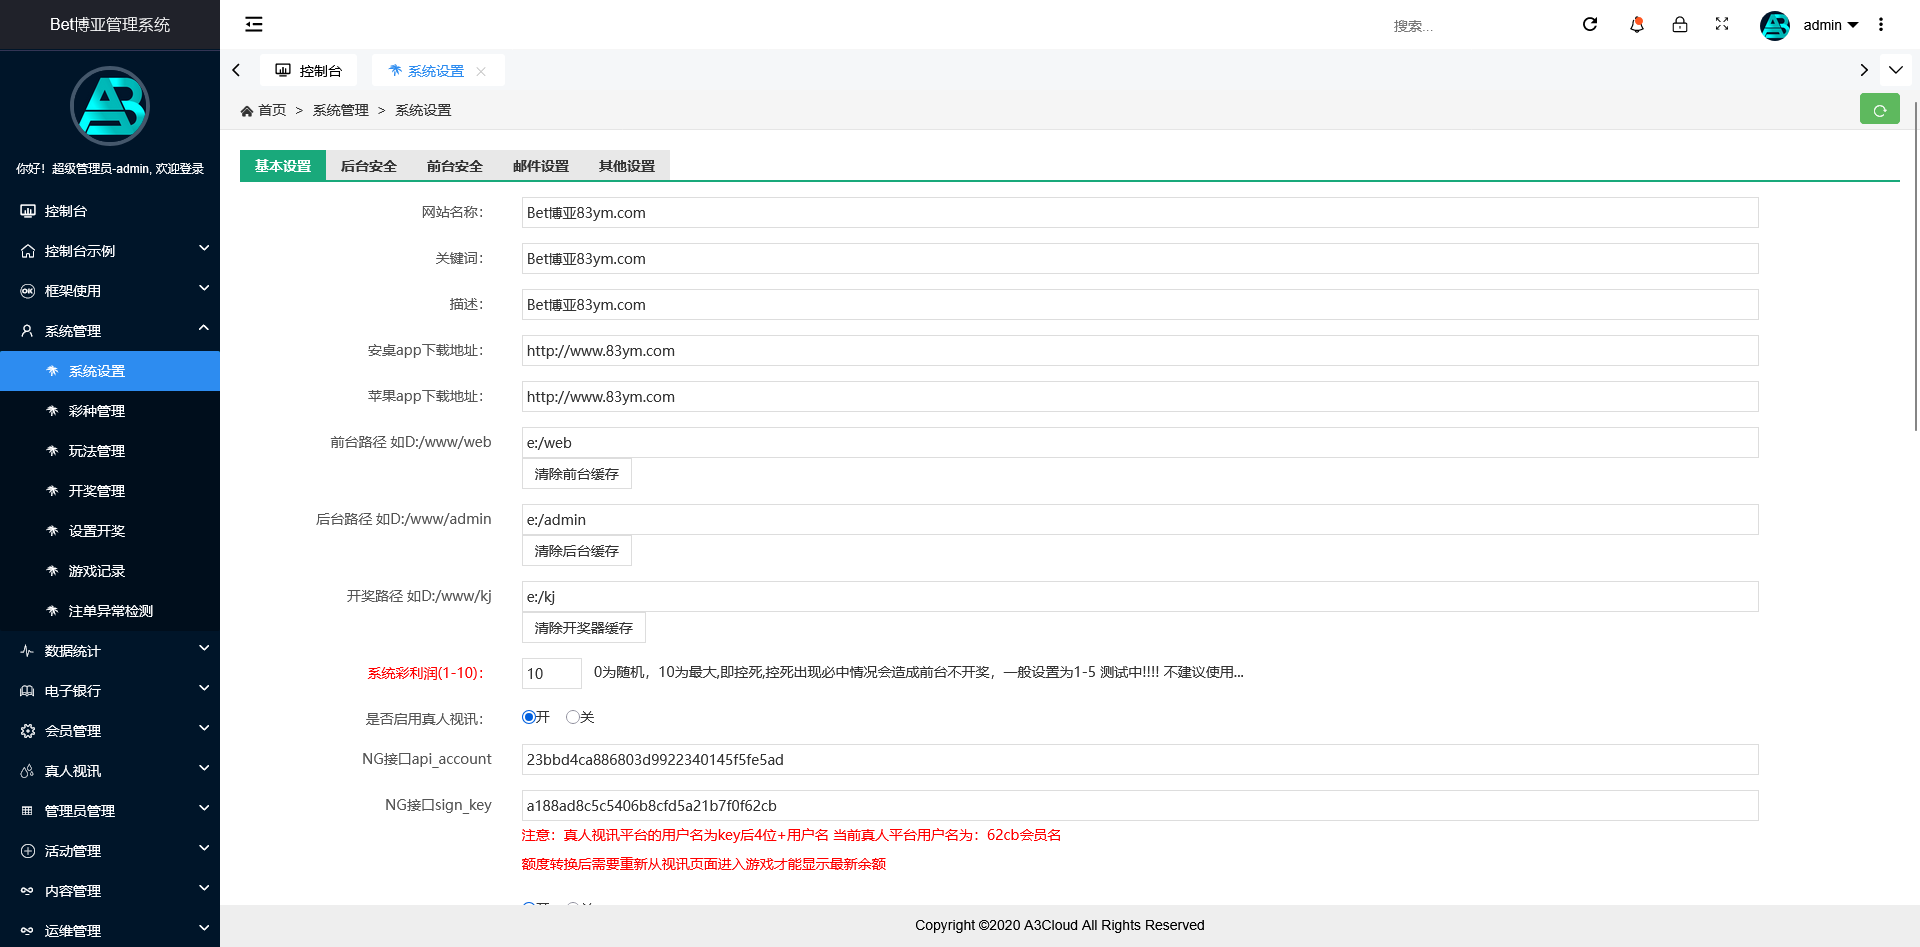
Task: Switch to 邮件设置 tab
Action: click(x=541, y=166)
